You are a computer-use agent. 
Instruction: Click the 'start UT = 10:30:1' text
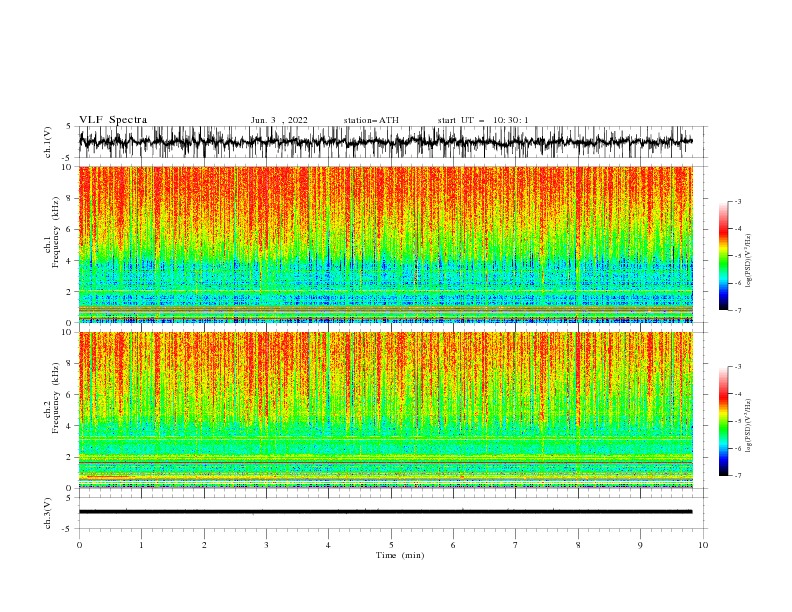click(x=483, y=120)
